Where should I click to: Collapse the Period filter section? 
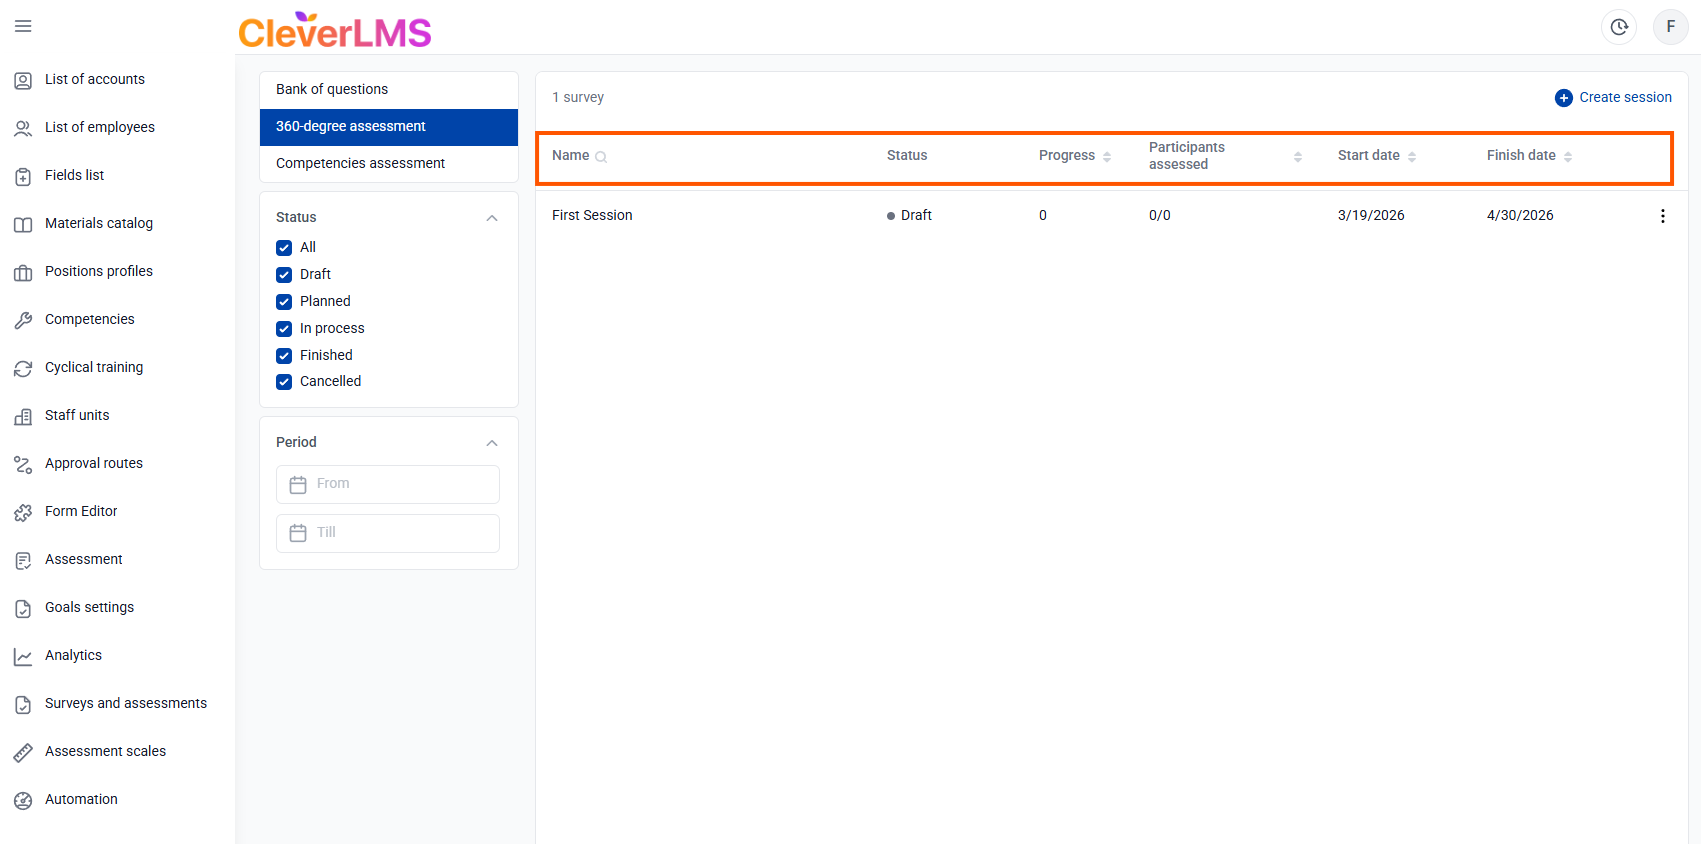(491, 443)
